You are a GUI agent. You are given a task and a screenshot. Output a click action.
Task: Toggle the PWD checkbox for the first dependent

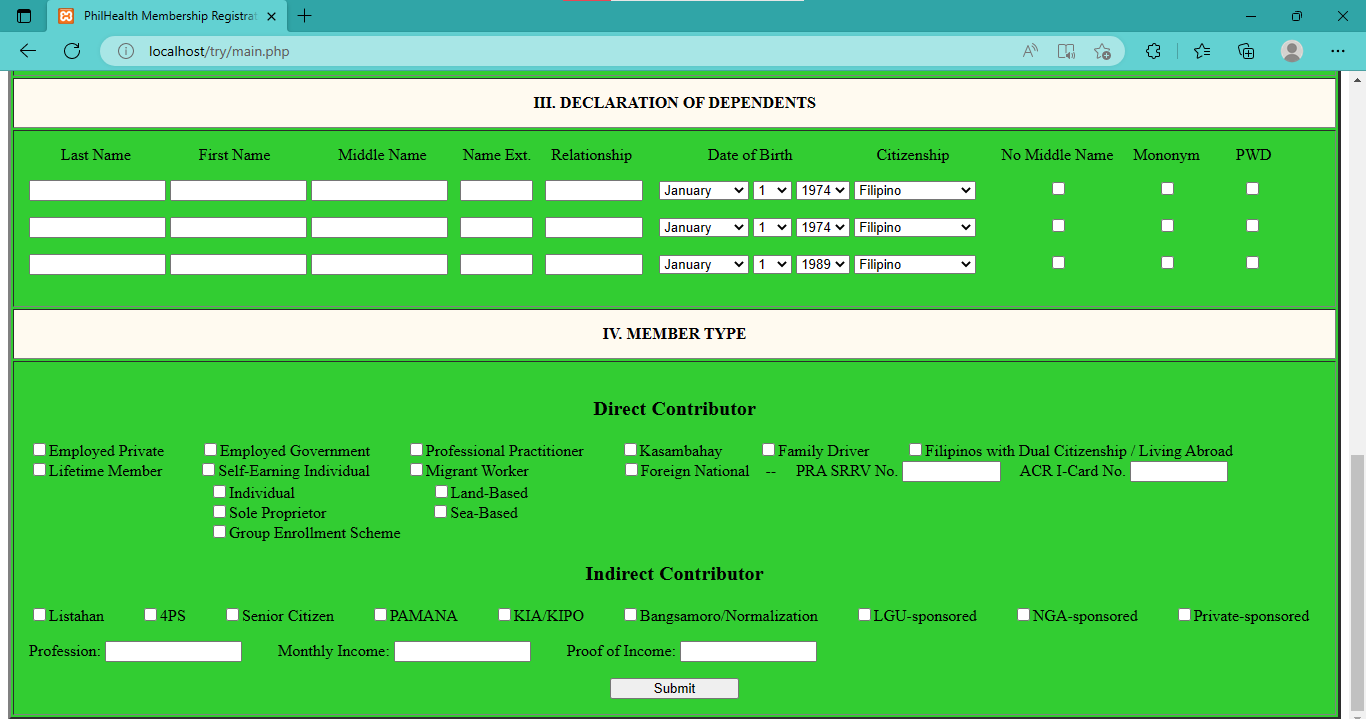(1252, 186)
